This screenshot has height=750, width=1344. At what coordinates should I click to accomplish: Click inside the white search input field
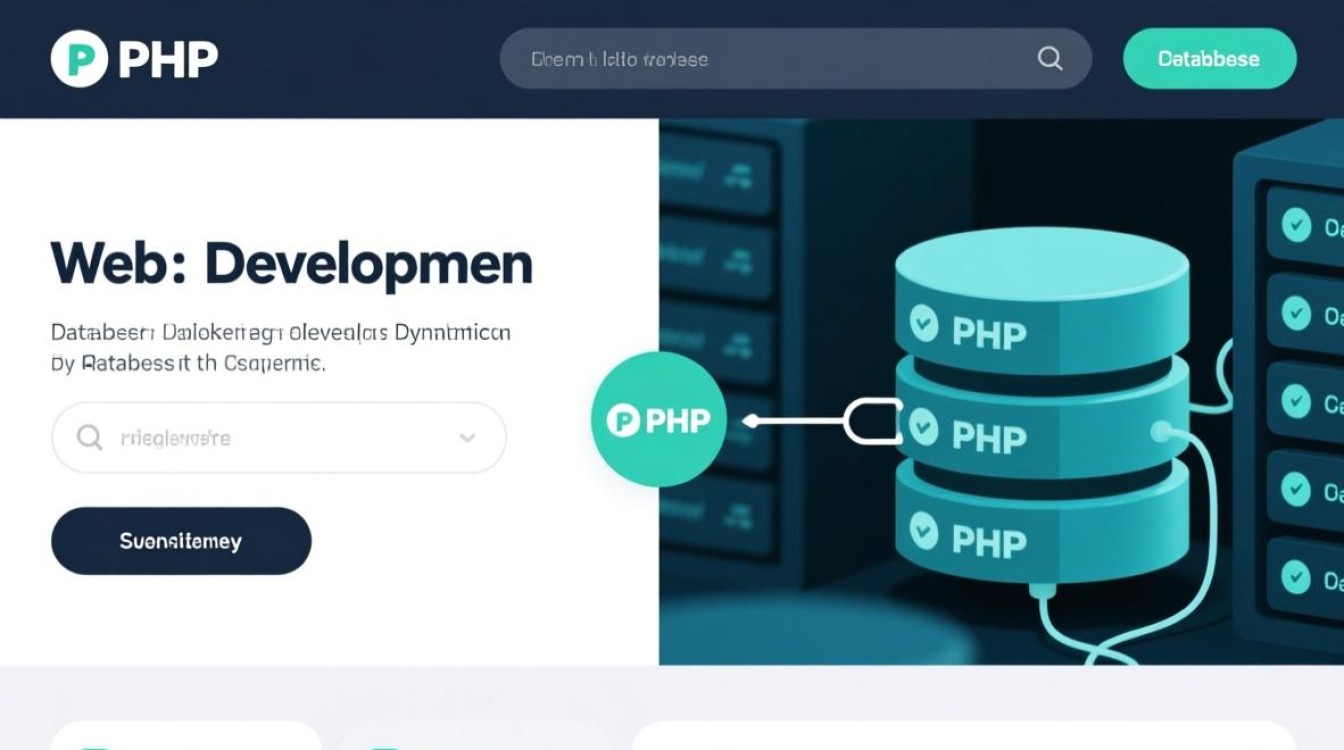click(250, 437)
